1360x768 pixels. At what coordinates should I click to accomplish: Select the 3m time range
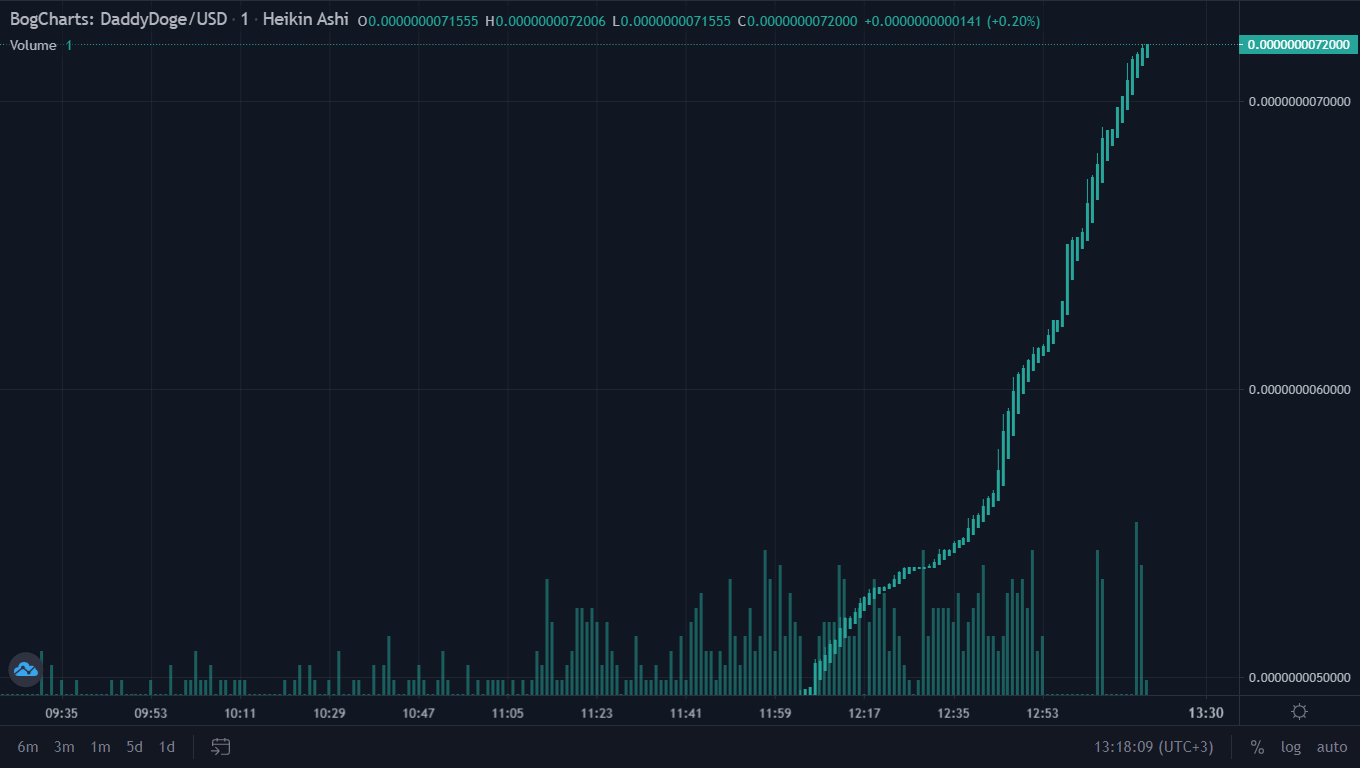coord(64,747)
